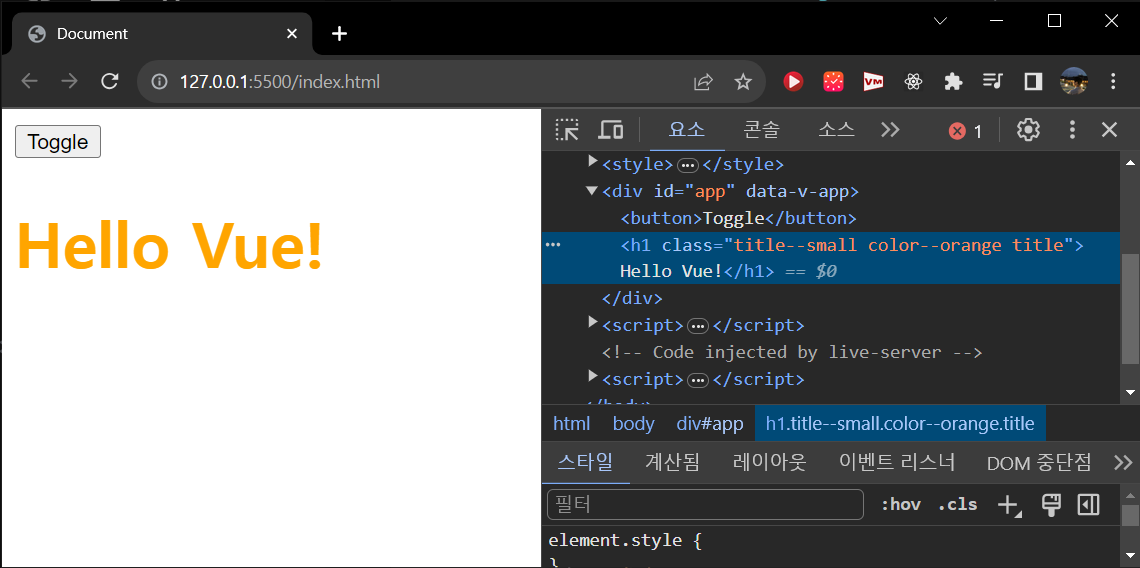Click the ellipsis inside first script tag
1140x568 pixels.
pos(698,326)
